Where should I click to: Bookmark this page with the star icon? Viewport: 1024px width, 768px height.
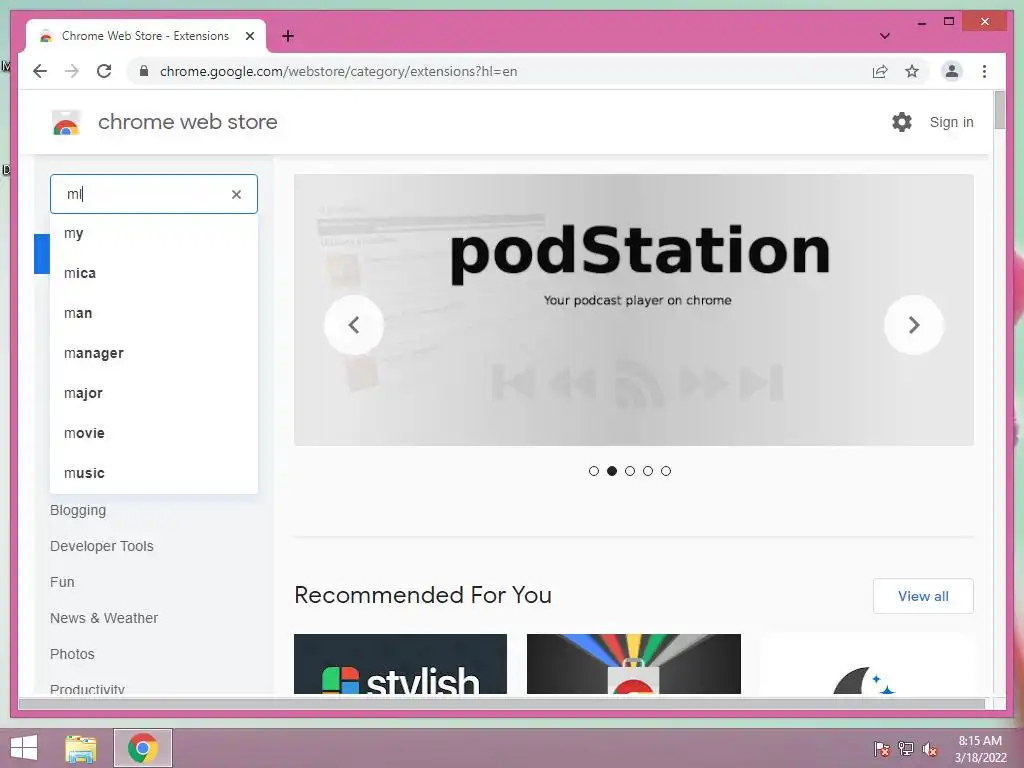(912, 71)
